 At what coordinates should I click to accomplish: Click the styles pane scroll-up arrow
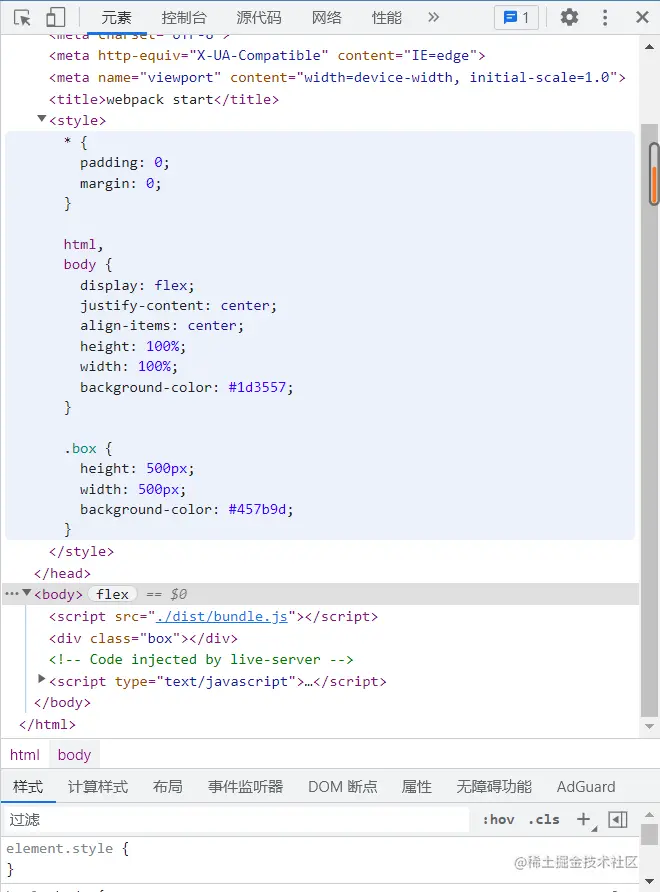649,815
